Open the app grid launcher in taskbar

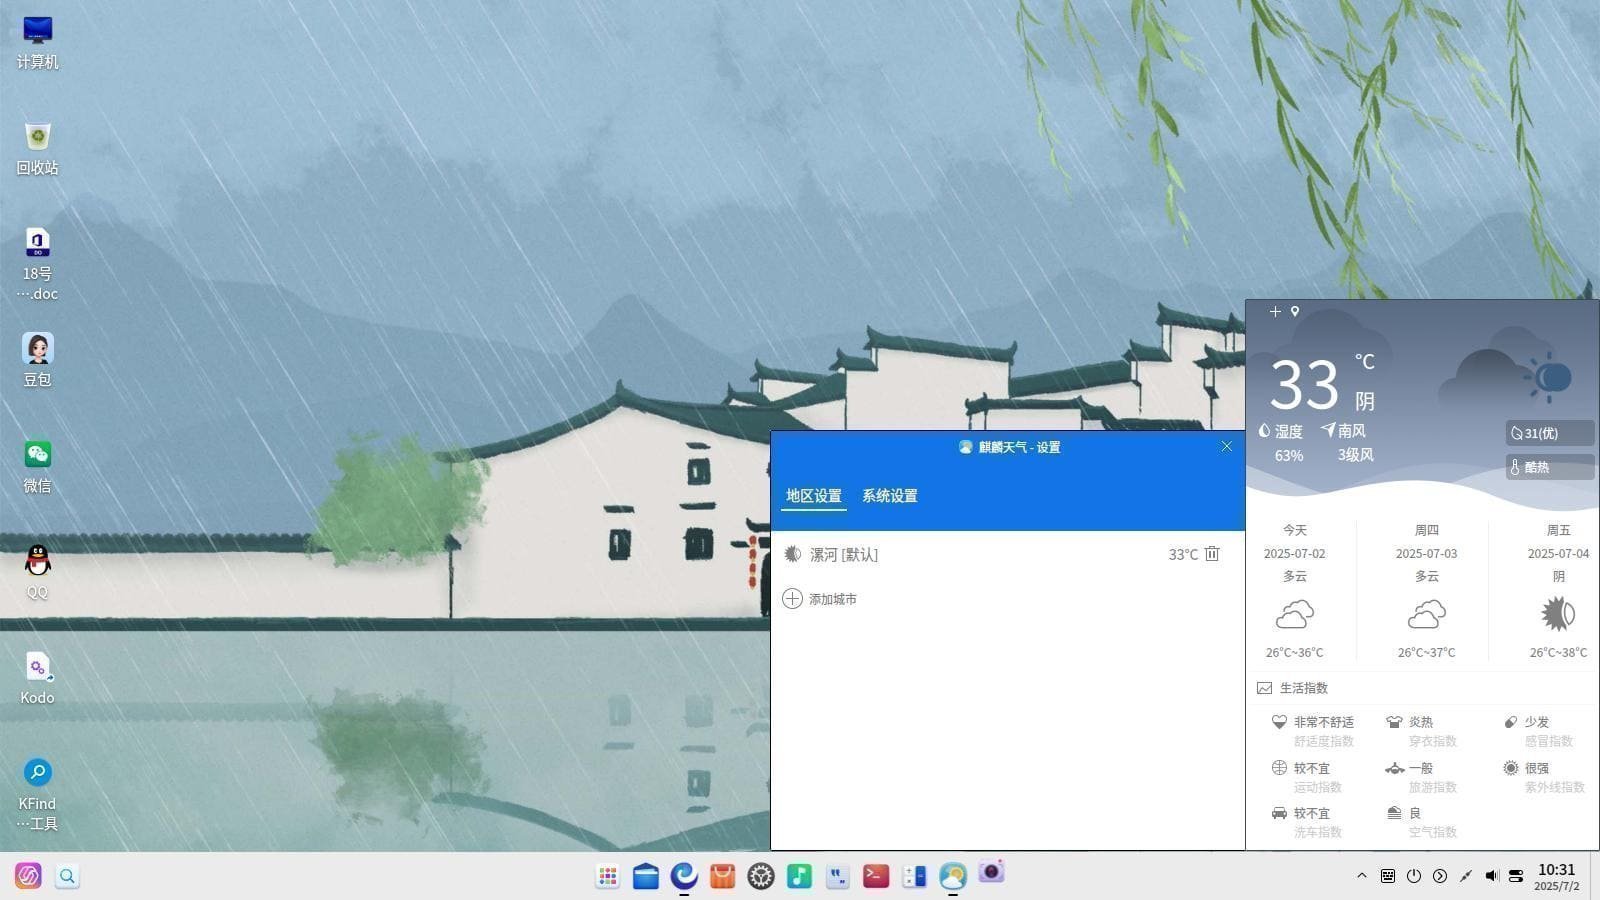click(x=607, y=876)
